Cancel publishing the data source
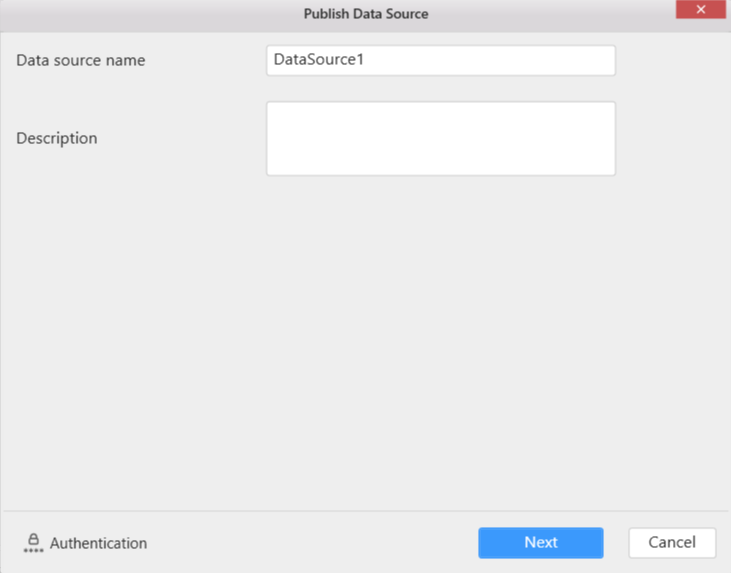The width and height of the screenshot is (731, 573). click(x=671, y=542)
